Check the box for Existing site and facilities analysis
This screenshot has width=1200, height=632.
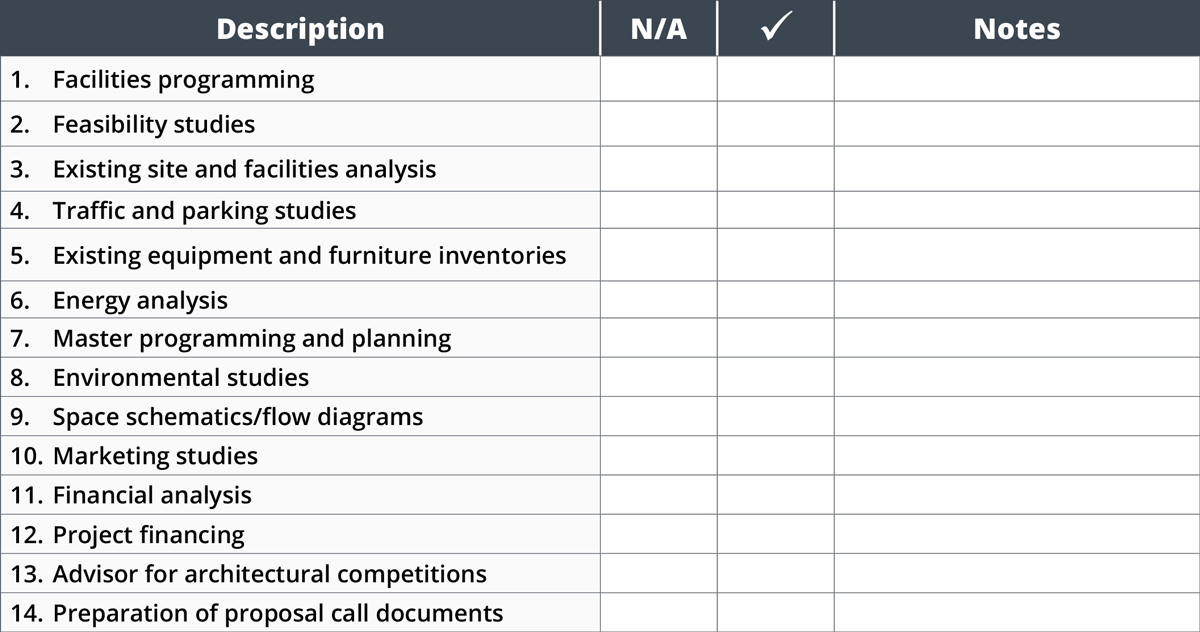pyautogui.click(x=775, y=168)
